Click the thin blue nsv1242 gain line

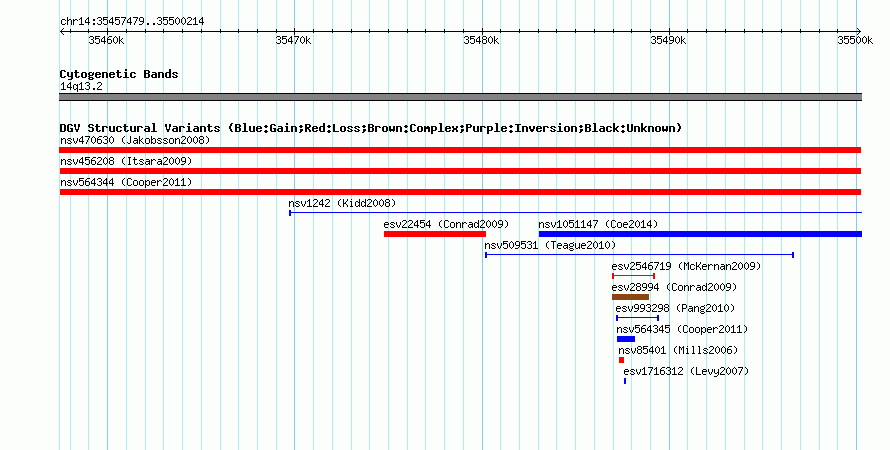[576, 213]
